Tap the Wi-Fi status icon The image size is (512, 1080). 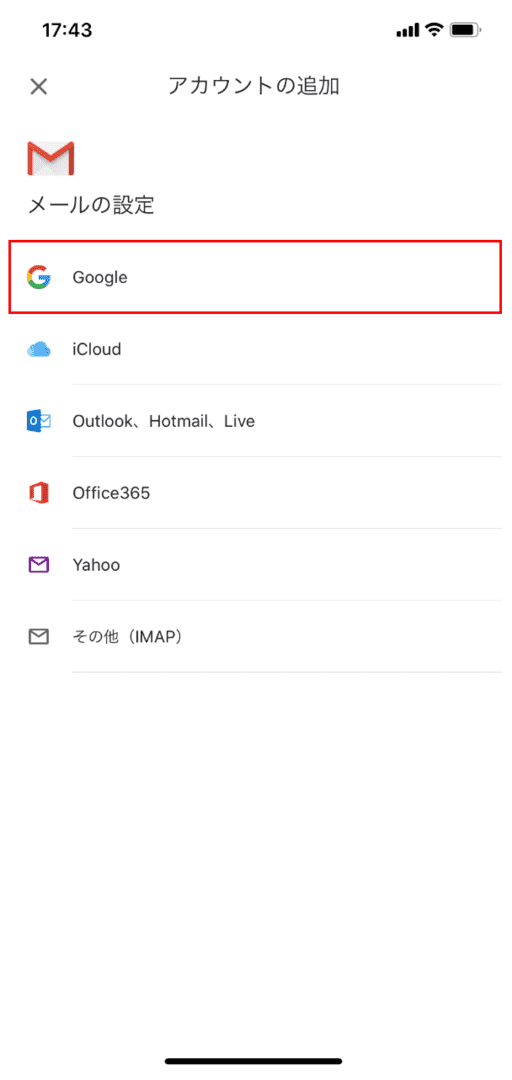(x=433, y=30)
